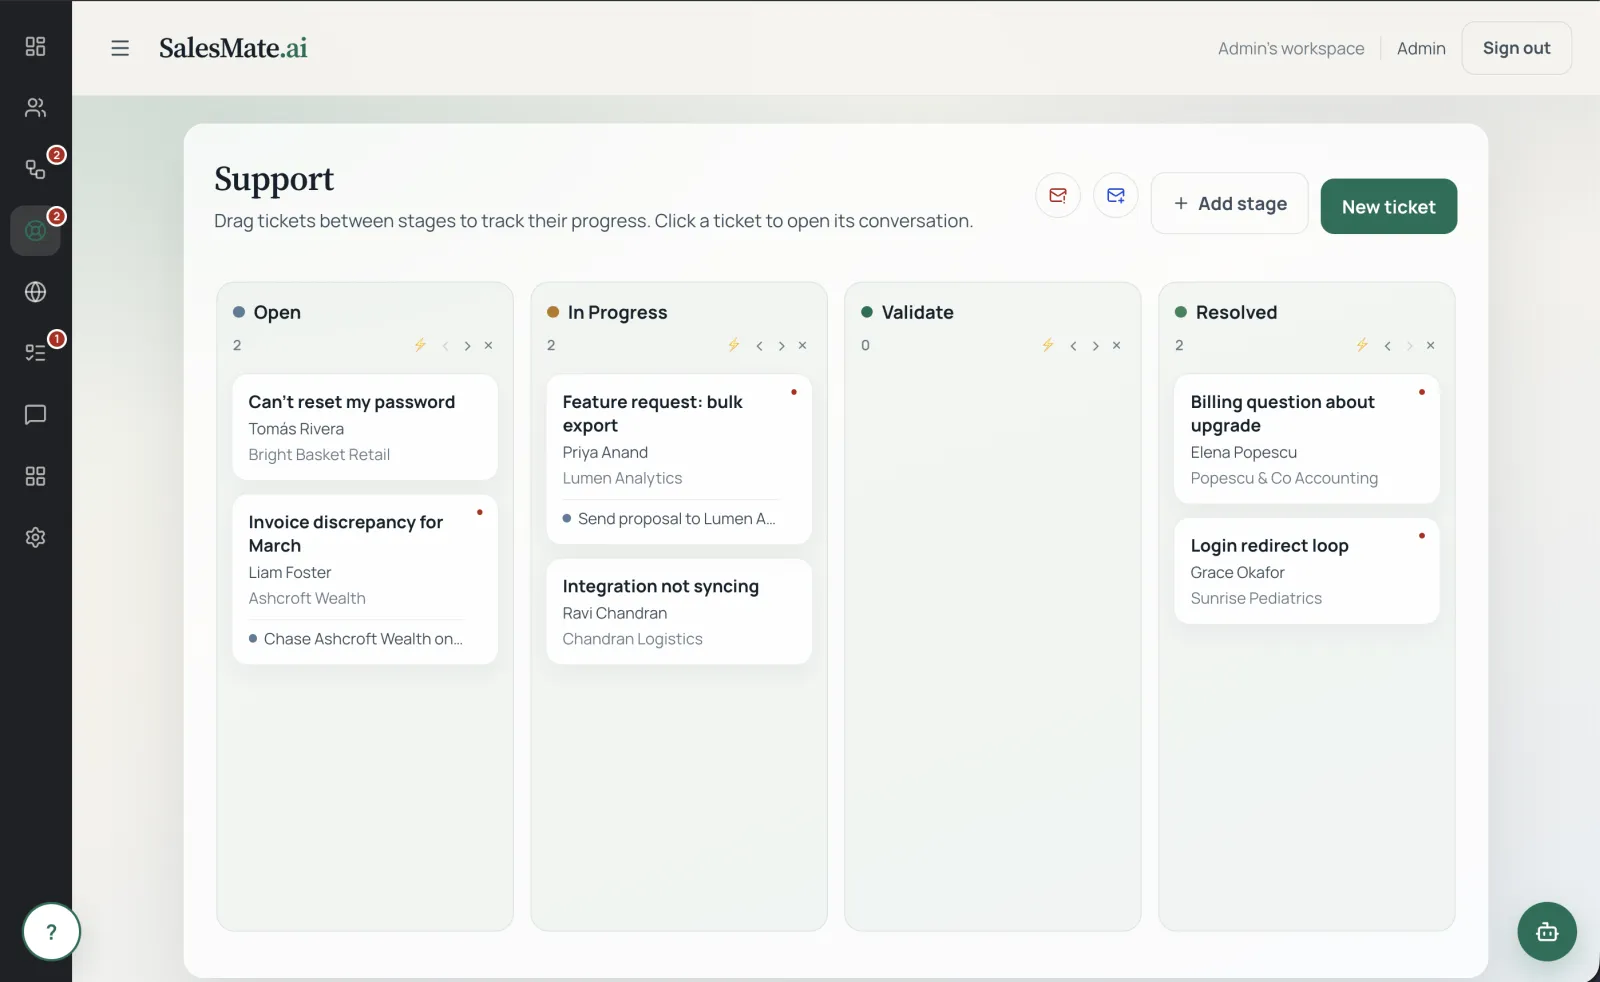Delete the In Progress stage with x
Screen dimensions: 1600x982
pos(803,346)
